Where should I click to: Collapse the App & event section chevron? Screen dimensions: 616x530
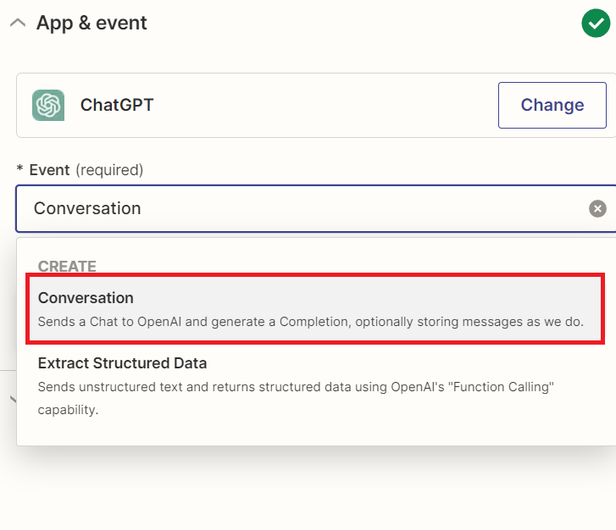pyautogui.click(x=17, y=22)
